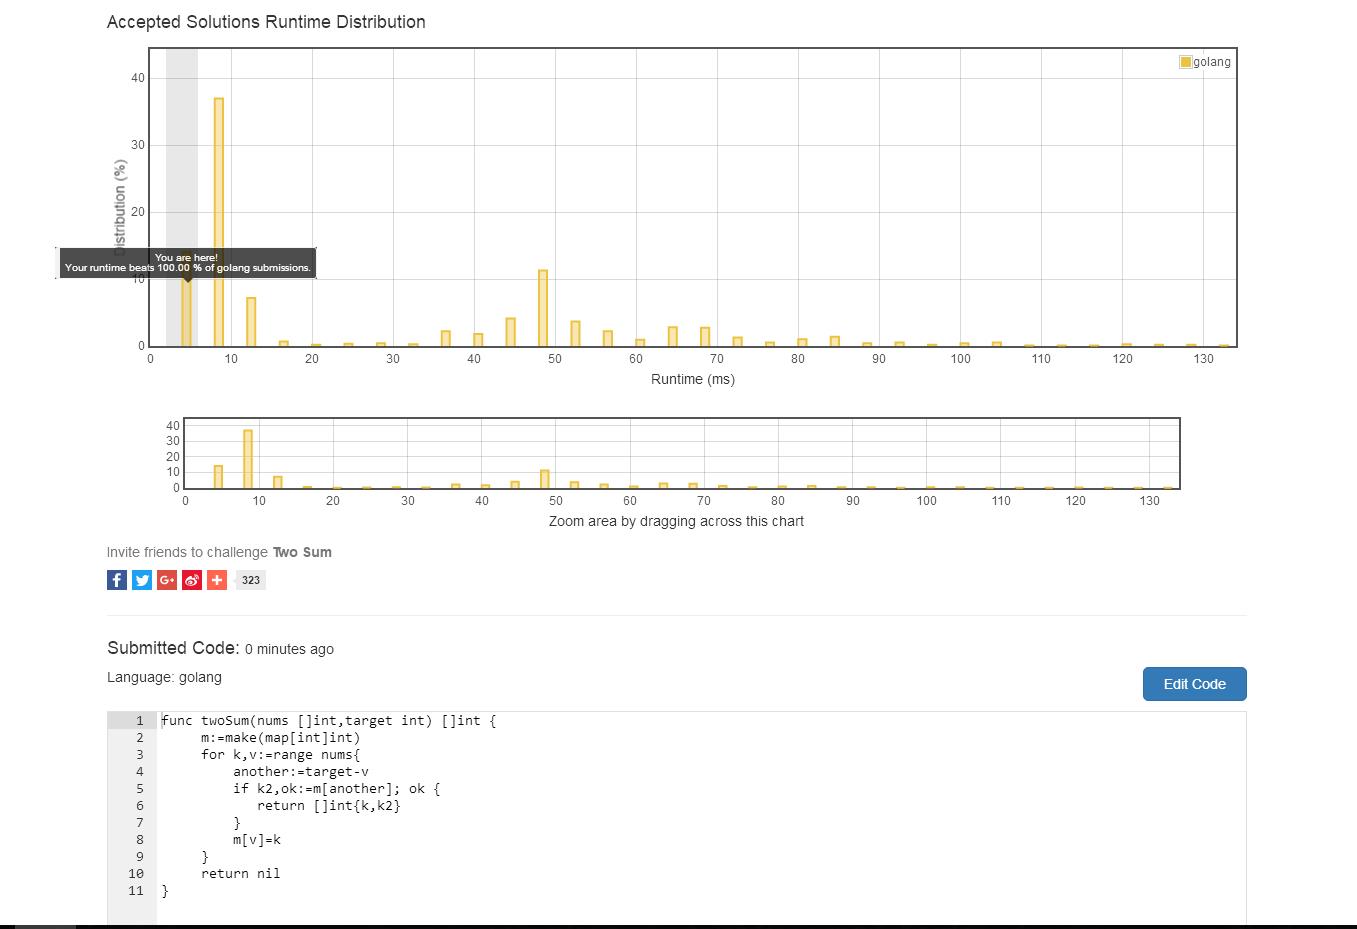The image size is (1357, 929).
Task: Click 'Runtime (ms)' axis label
Action: [693, 379]
